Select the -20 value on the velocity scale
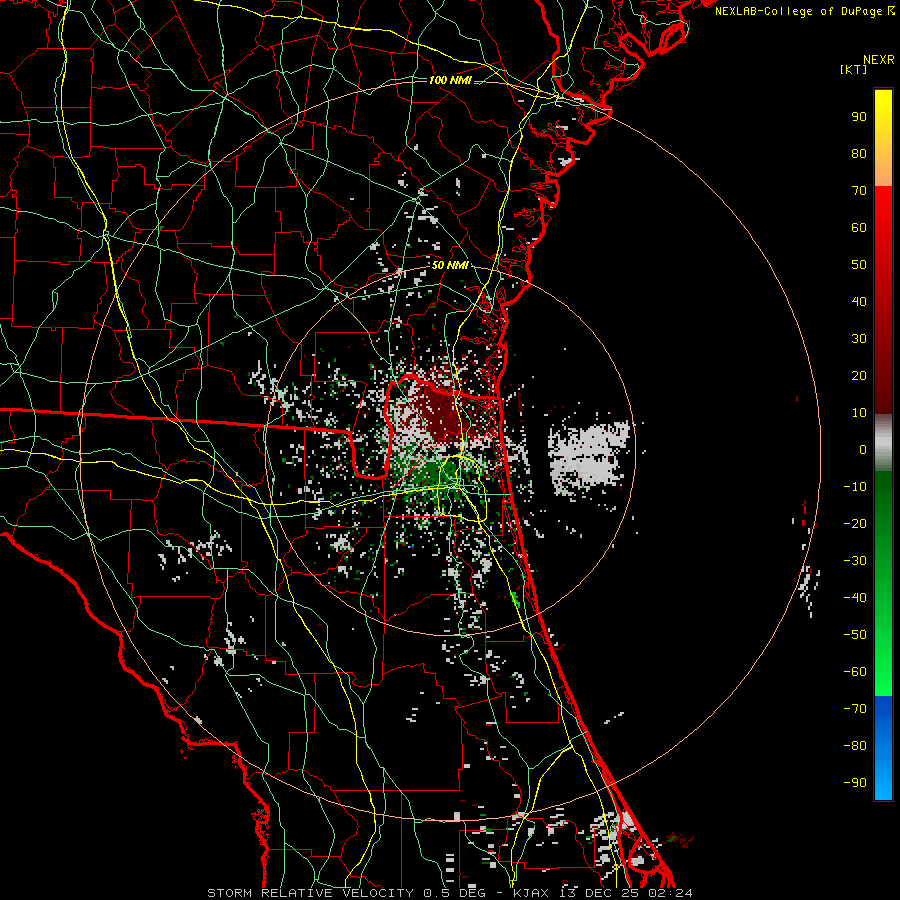The width and height of the screenshot is (900, 900). 855,524
